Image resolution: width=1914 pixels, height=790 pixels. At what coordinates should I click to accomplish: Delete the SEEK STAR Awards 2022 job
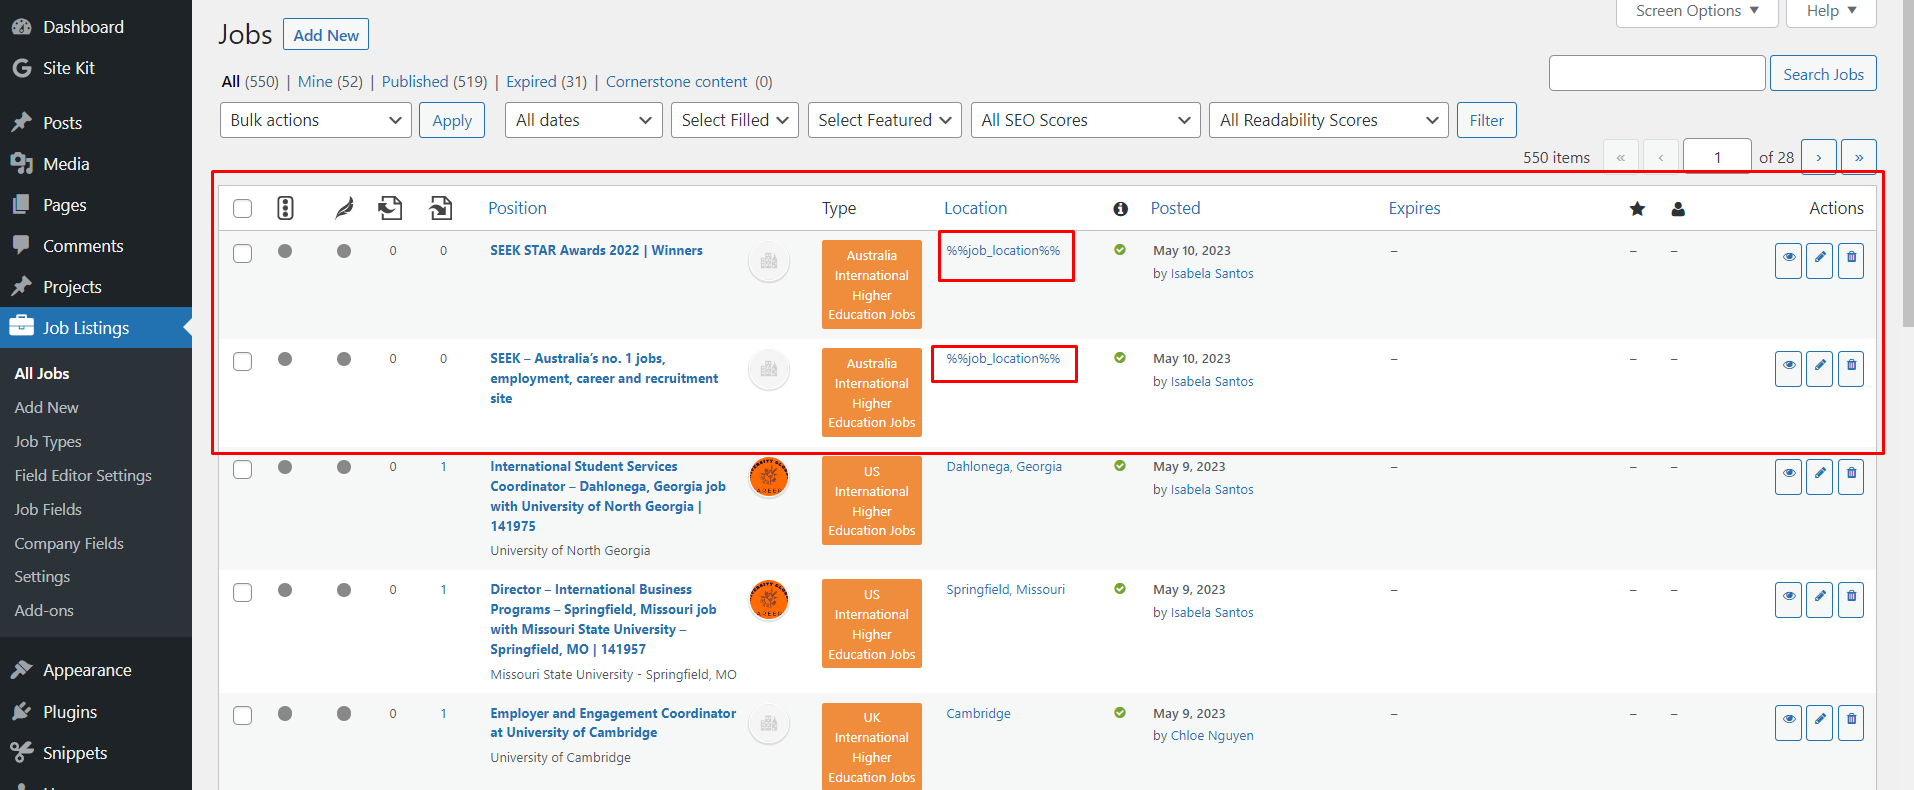(x=1851, y=261)
